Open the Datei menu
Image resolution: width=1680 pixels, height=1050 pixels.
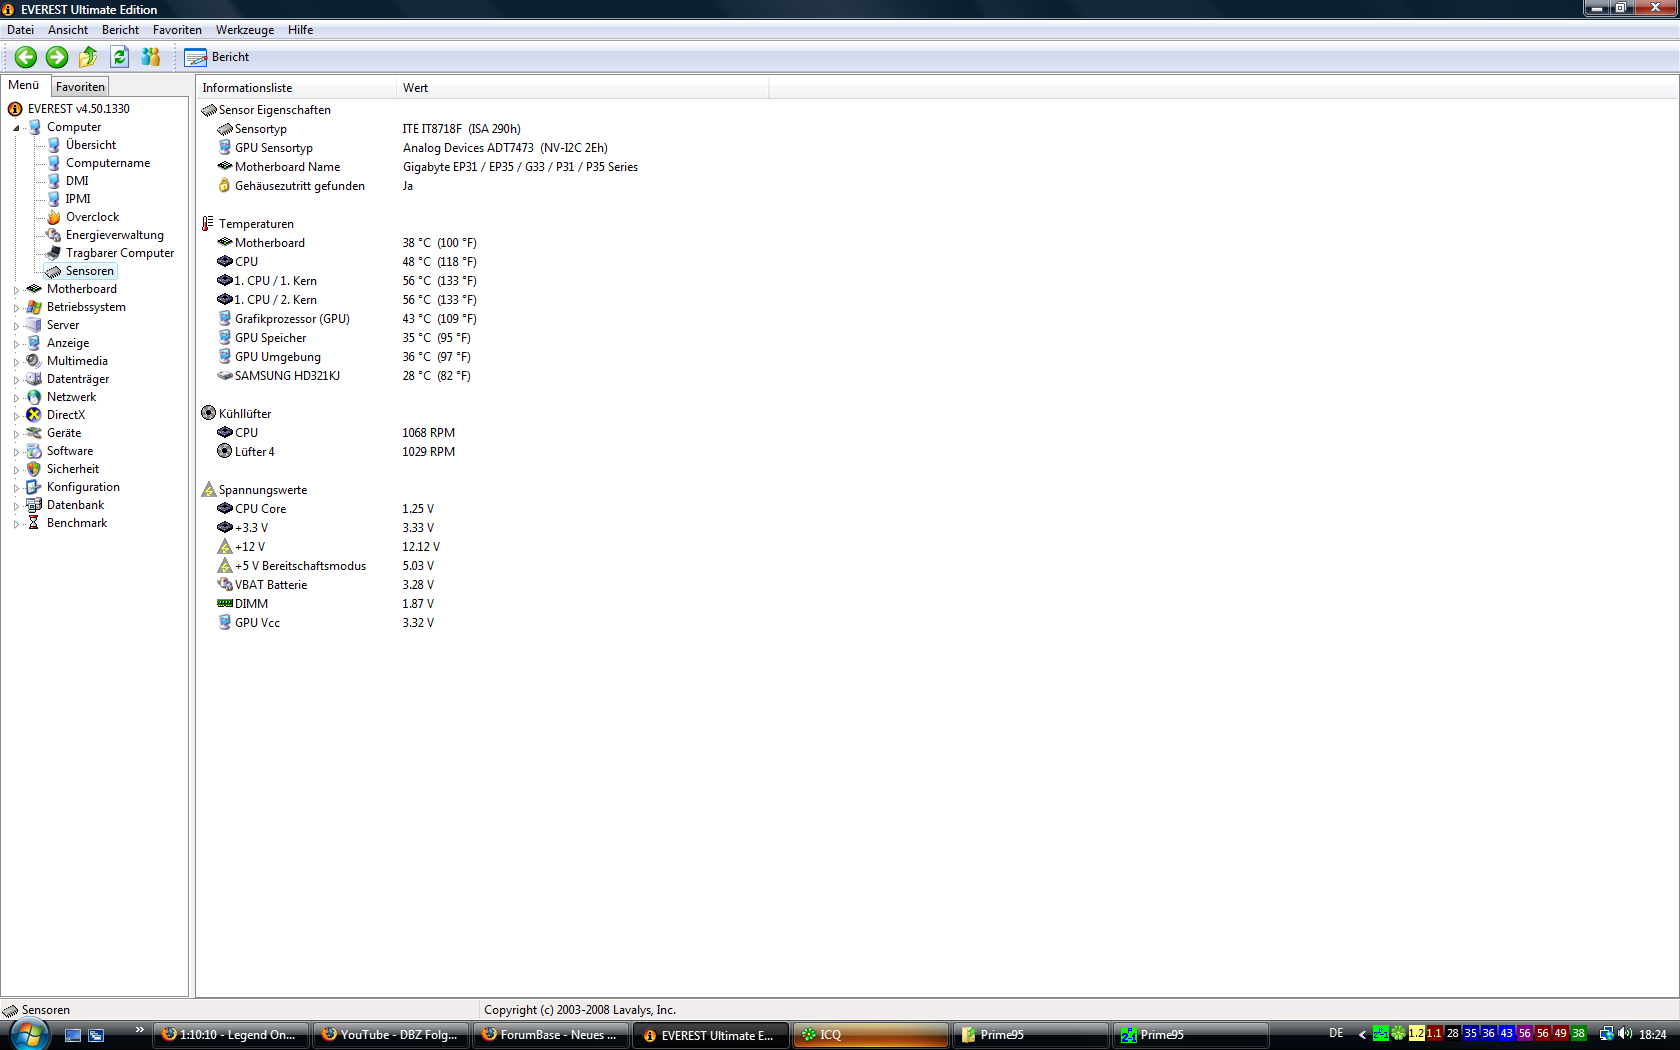click(x=20, y=30)
